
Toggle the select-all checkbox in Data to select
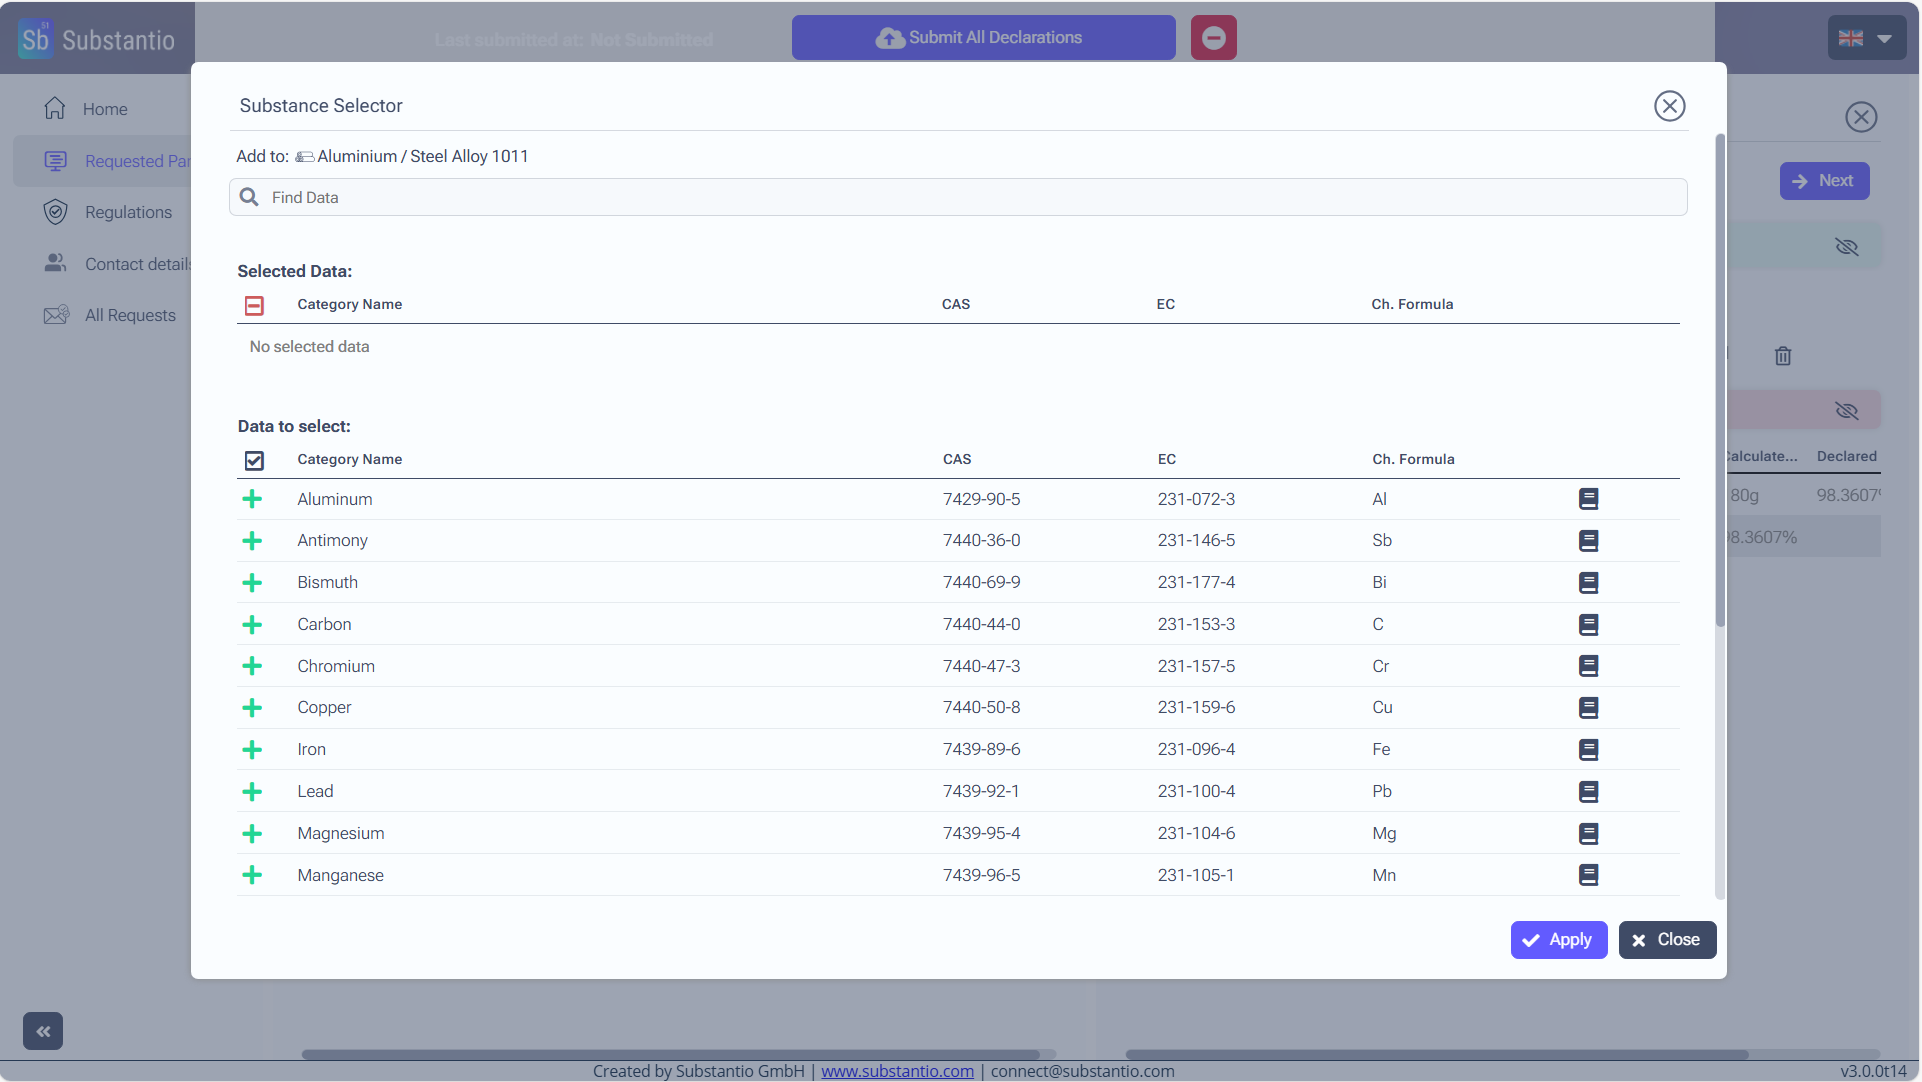(254, 460)
